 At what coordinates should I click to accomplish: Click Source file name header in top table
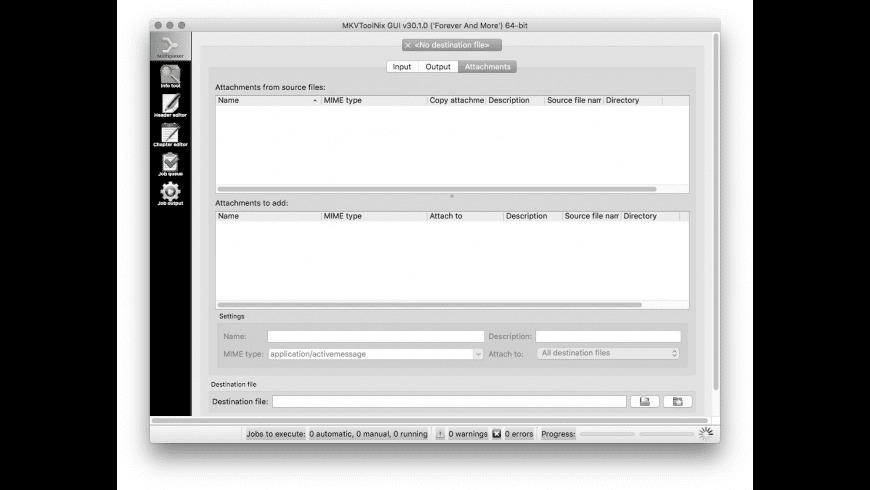pos(574,100)
